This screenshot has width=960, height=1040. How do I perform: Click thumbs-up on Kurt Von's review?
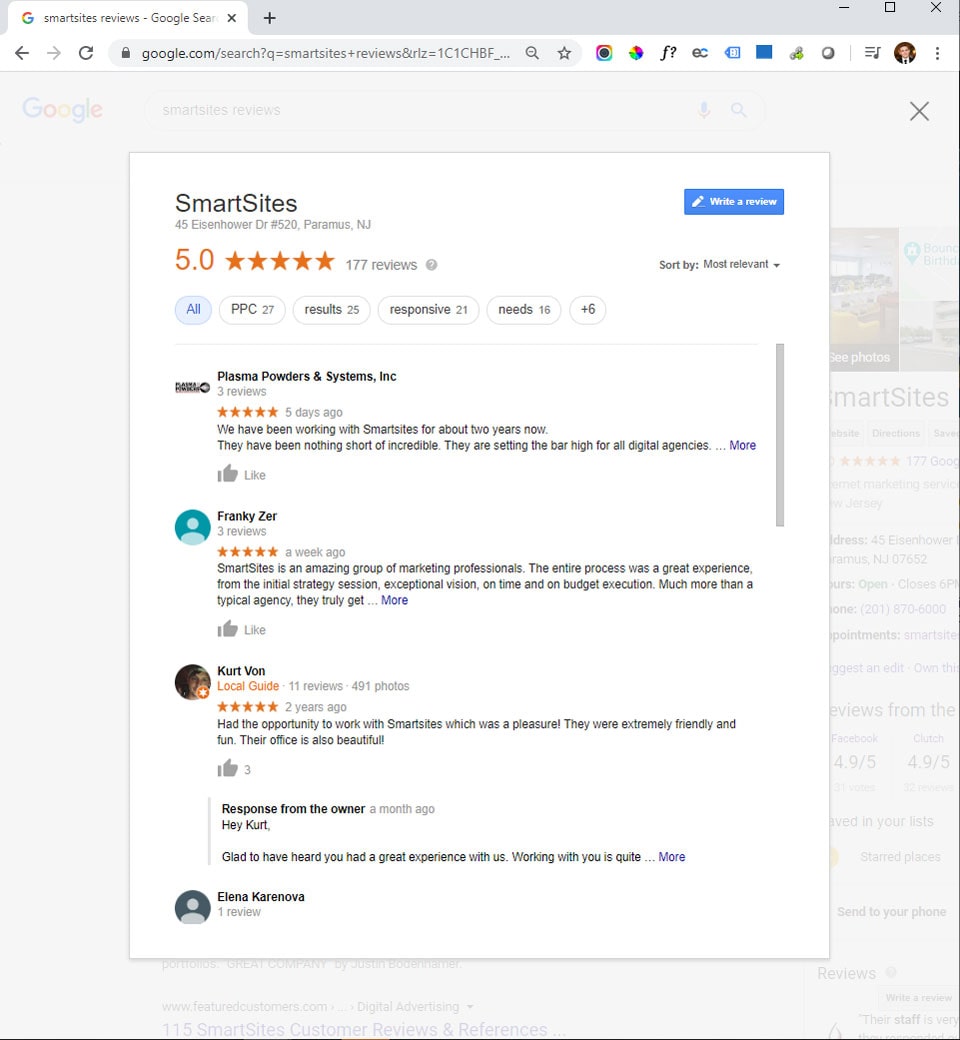pos(228,768)
